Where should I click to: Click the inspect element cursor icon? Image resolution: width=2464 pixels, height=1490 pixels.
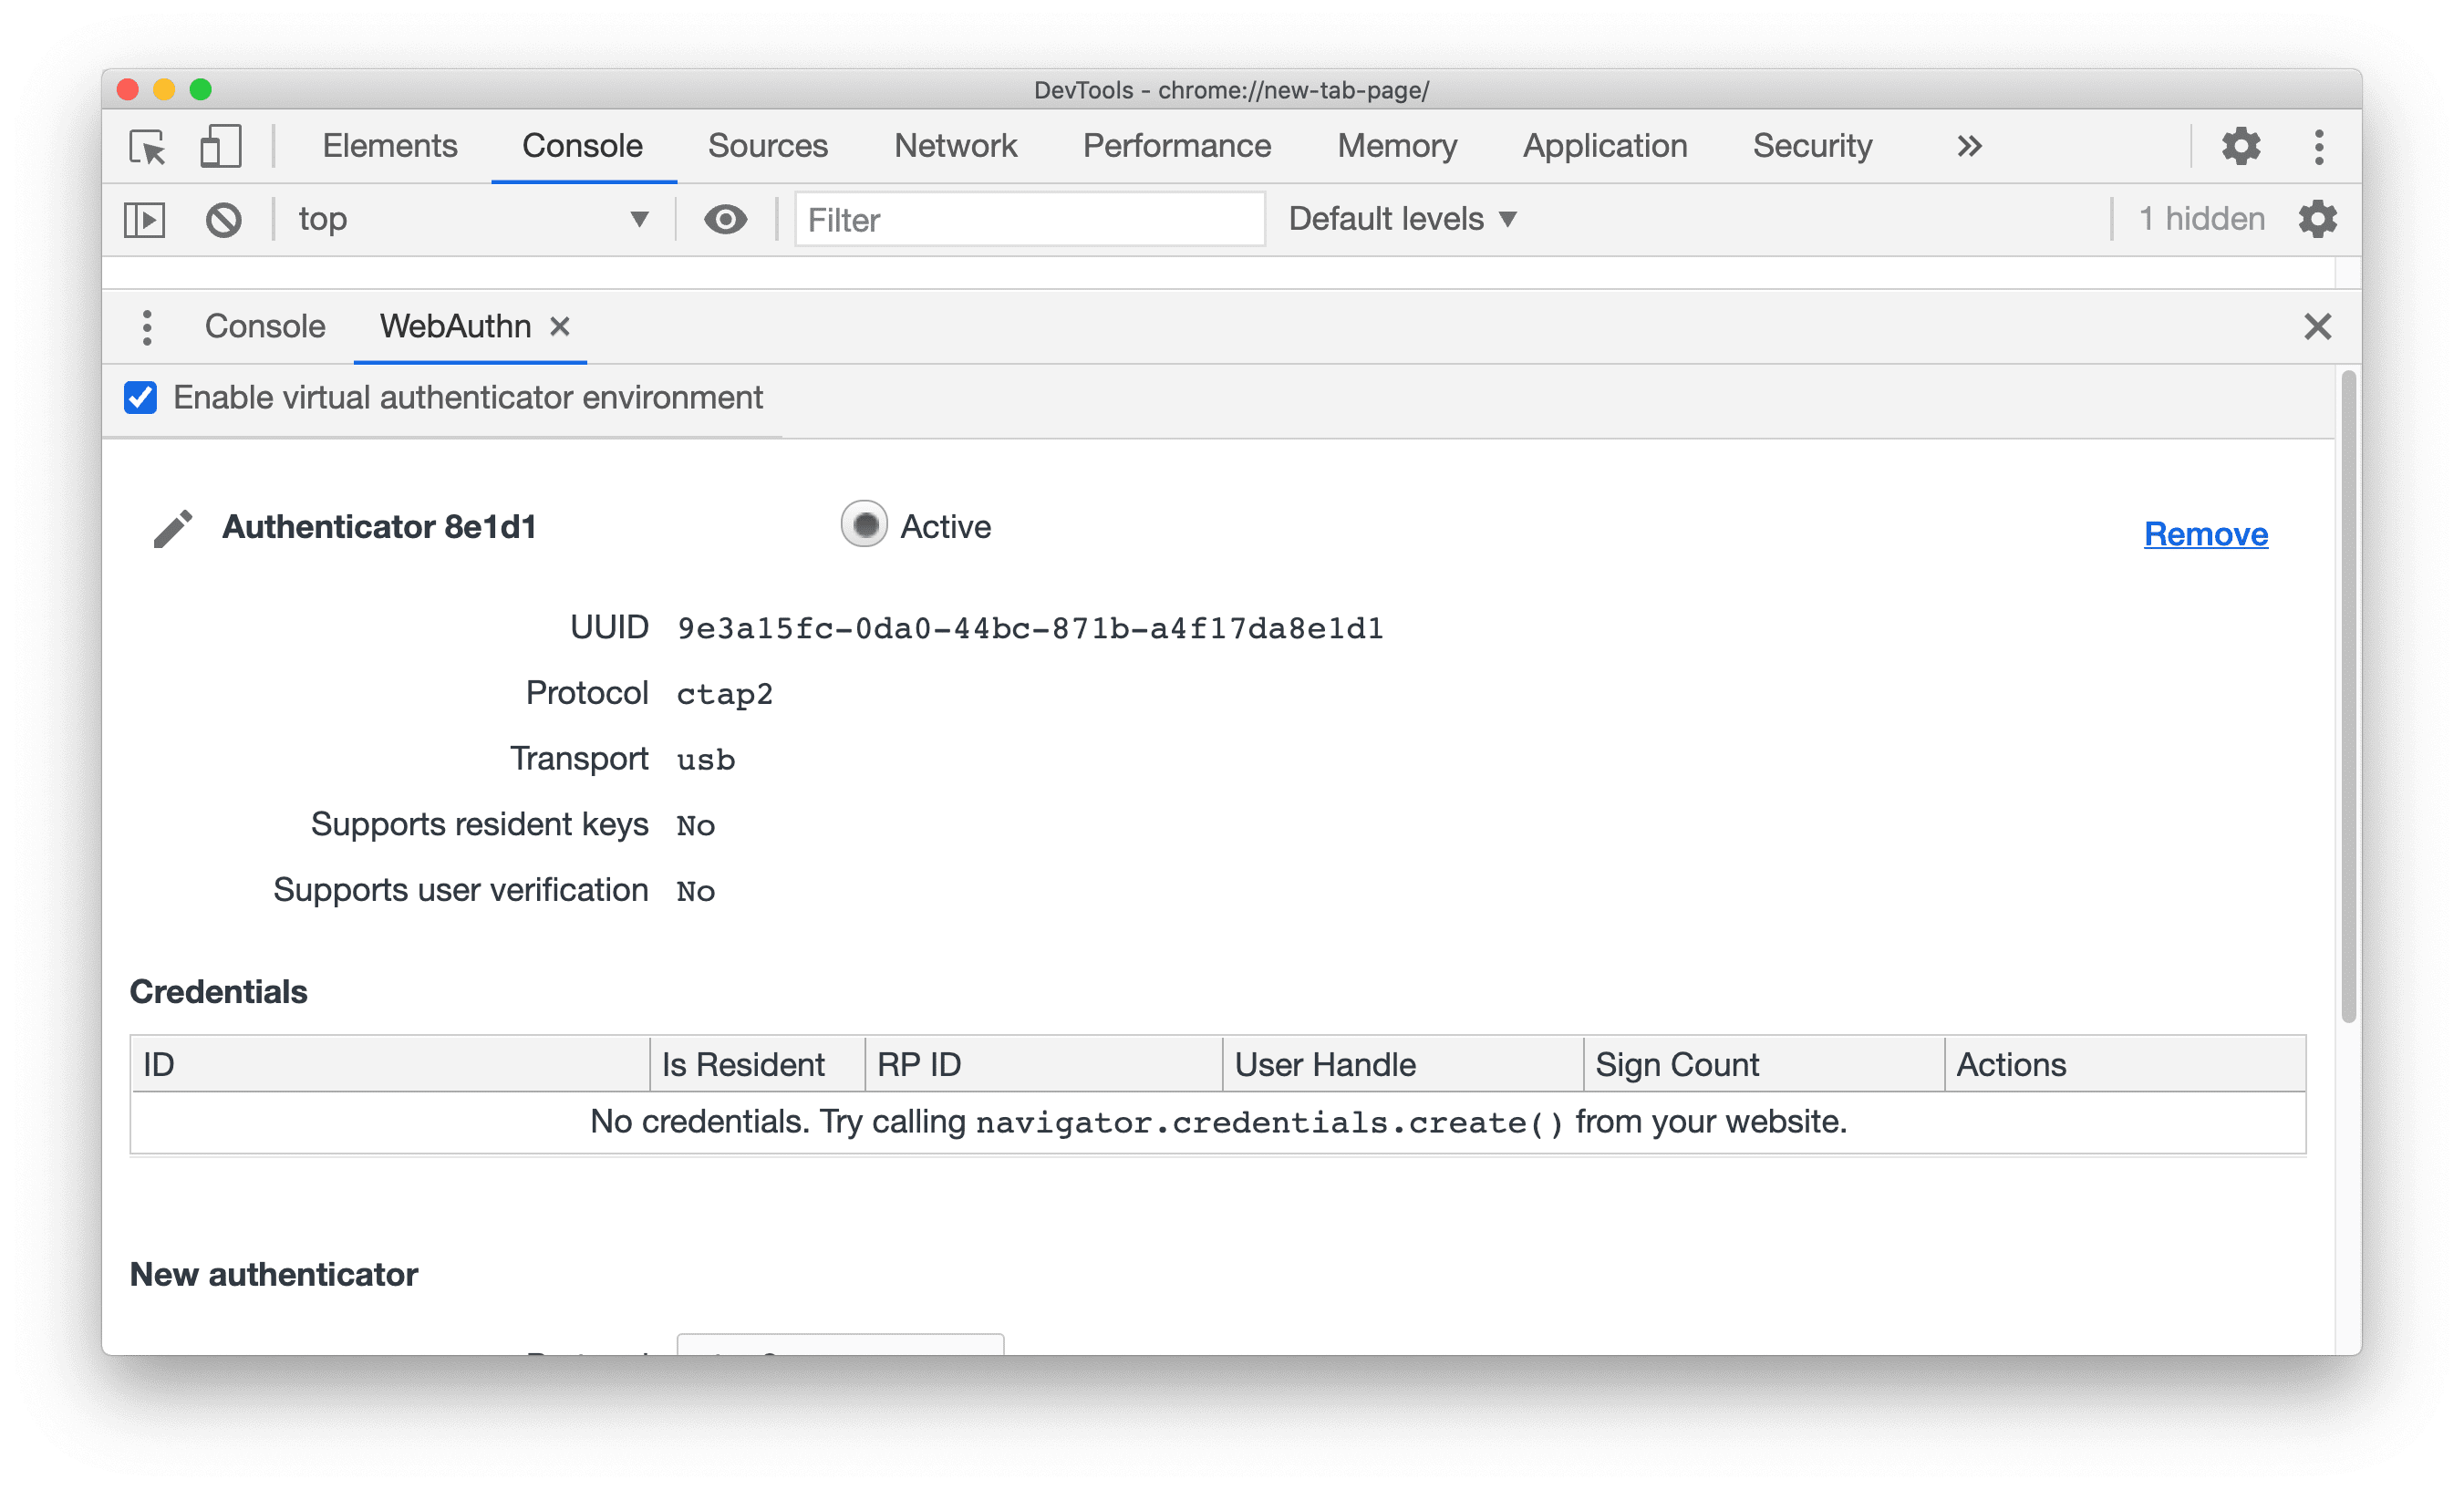click(x=146, y=148)
